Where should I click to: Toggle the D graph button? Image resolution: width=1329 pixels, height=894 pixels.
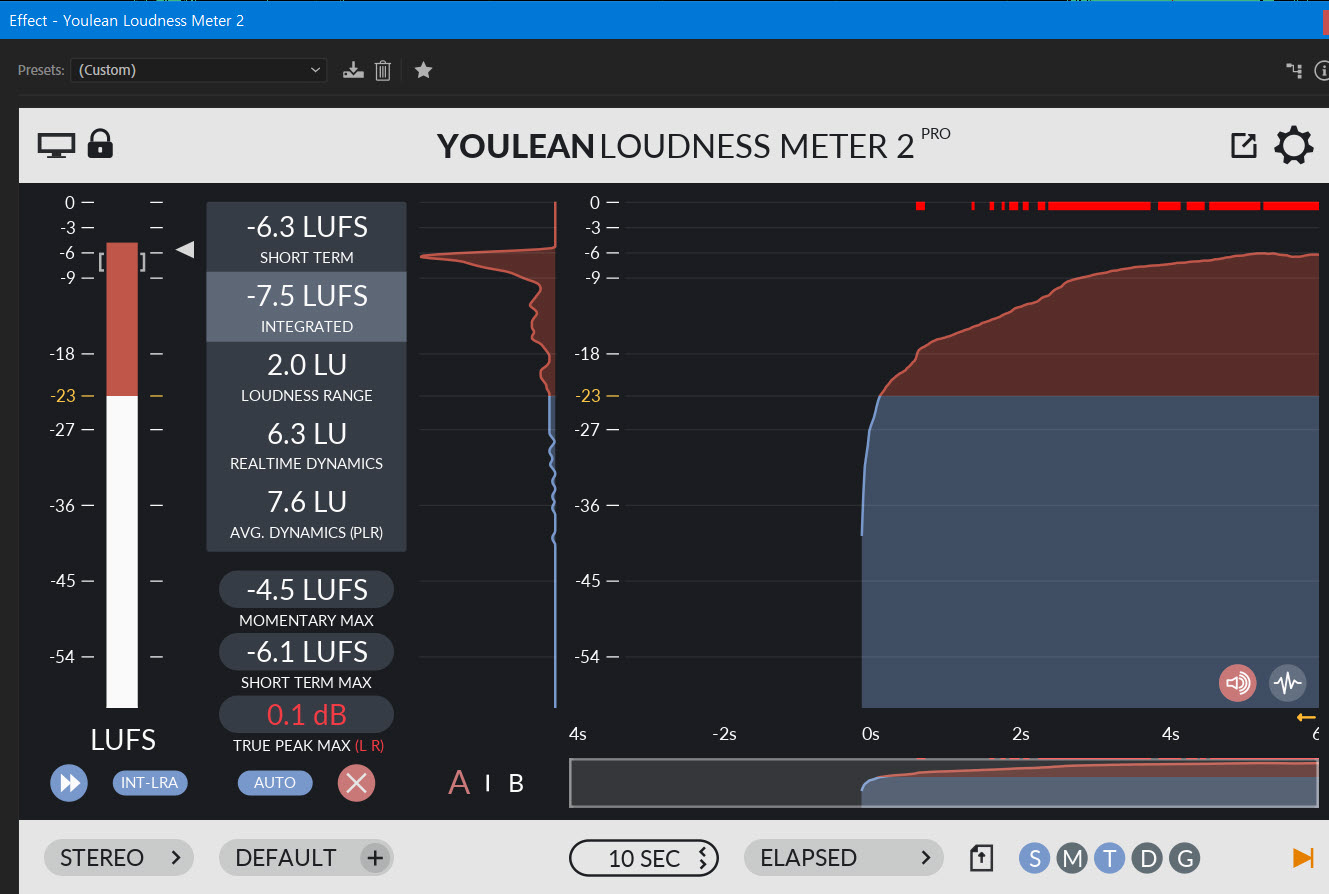click(1148, 858)
